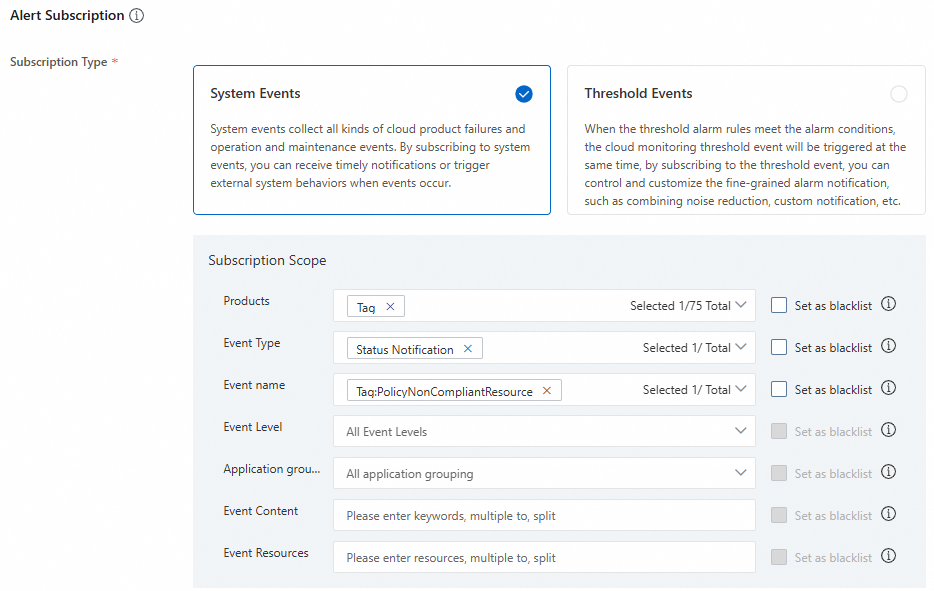Viewport: 934px width, 591px height.
Task: Click the Event Content keywords field
Action: (x=544, y=516)
